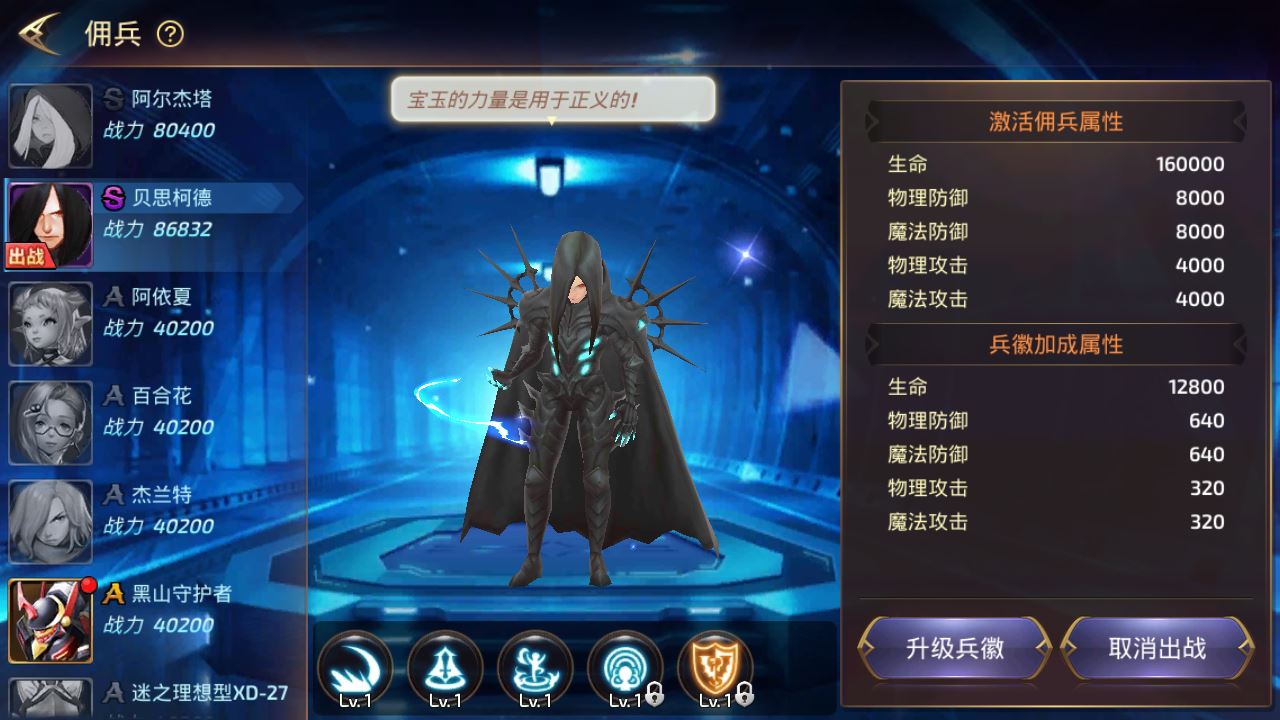The image size is (1280, 720).
Task: Open 黑山守护者 portrait with red dot
Action: (x=51, y=621)
